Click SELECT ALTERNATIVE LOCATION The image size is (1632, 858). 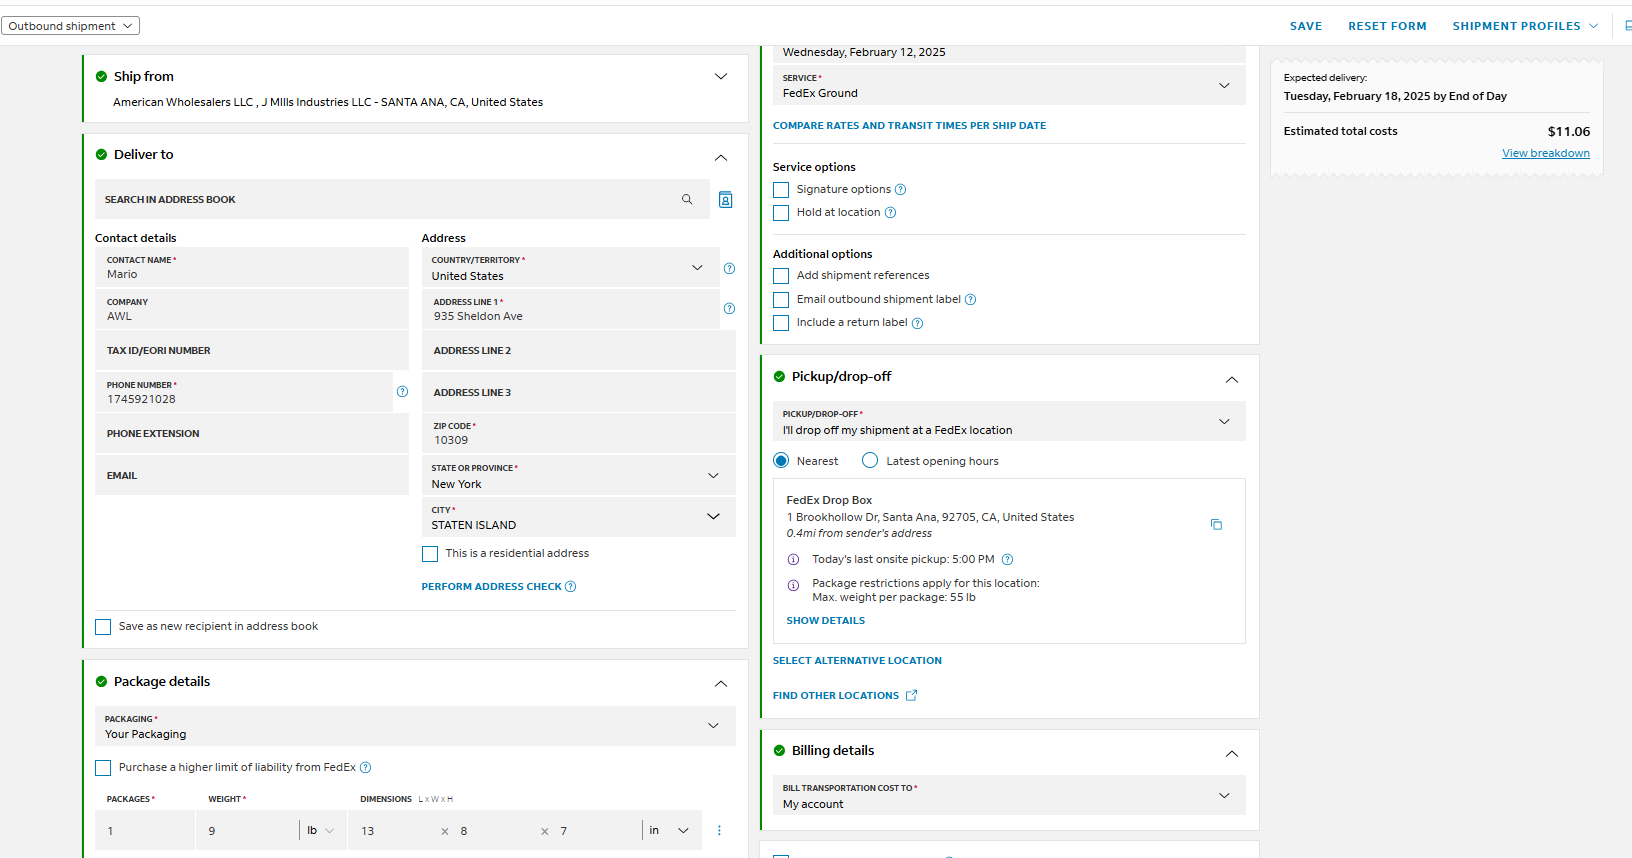pyautogui.click(x=857, y=661)
